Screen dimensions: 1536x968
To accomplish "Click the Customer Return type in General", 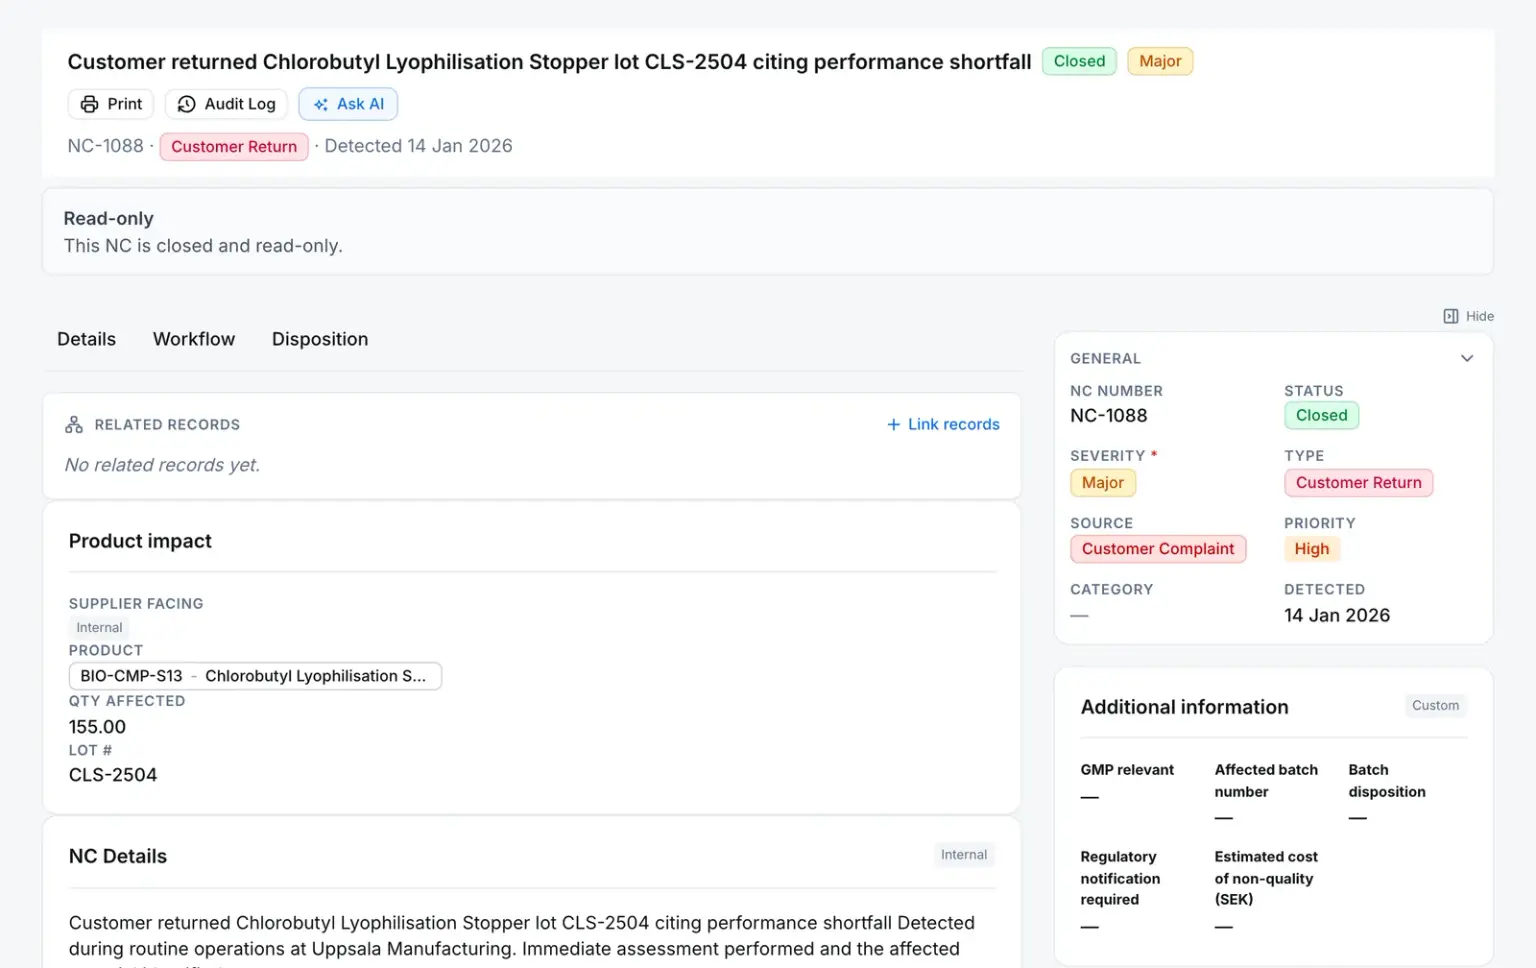I will 1358,483.
